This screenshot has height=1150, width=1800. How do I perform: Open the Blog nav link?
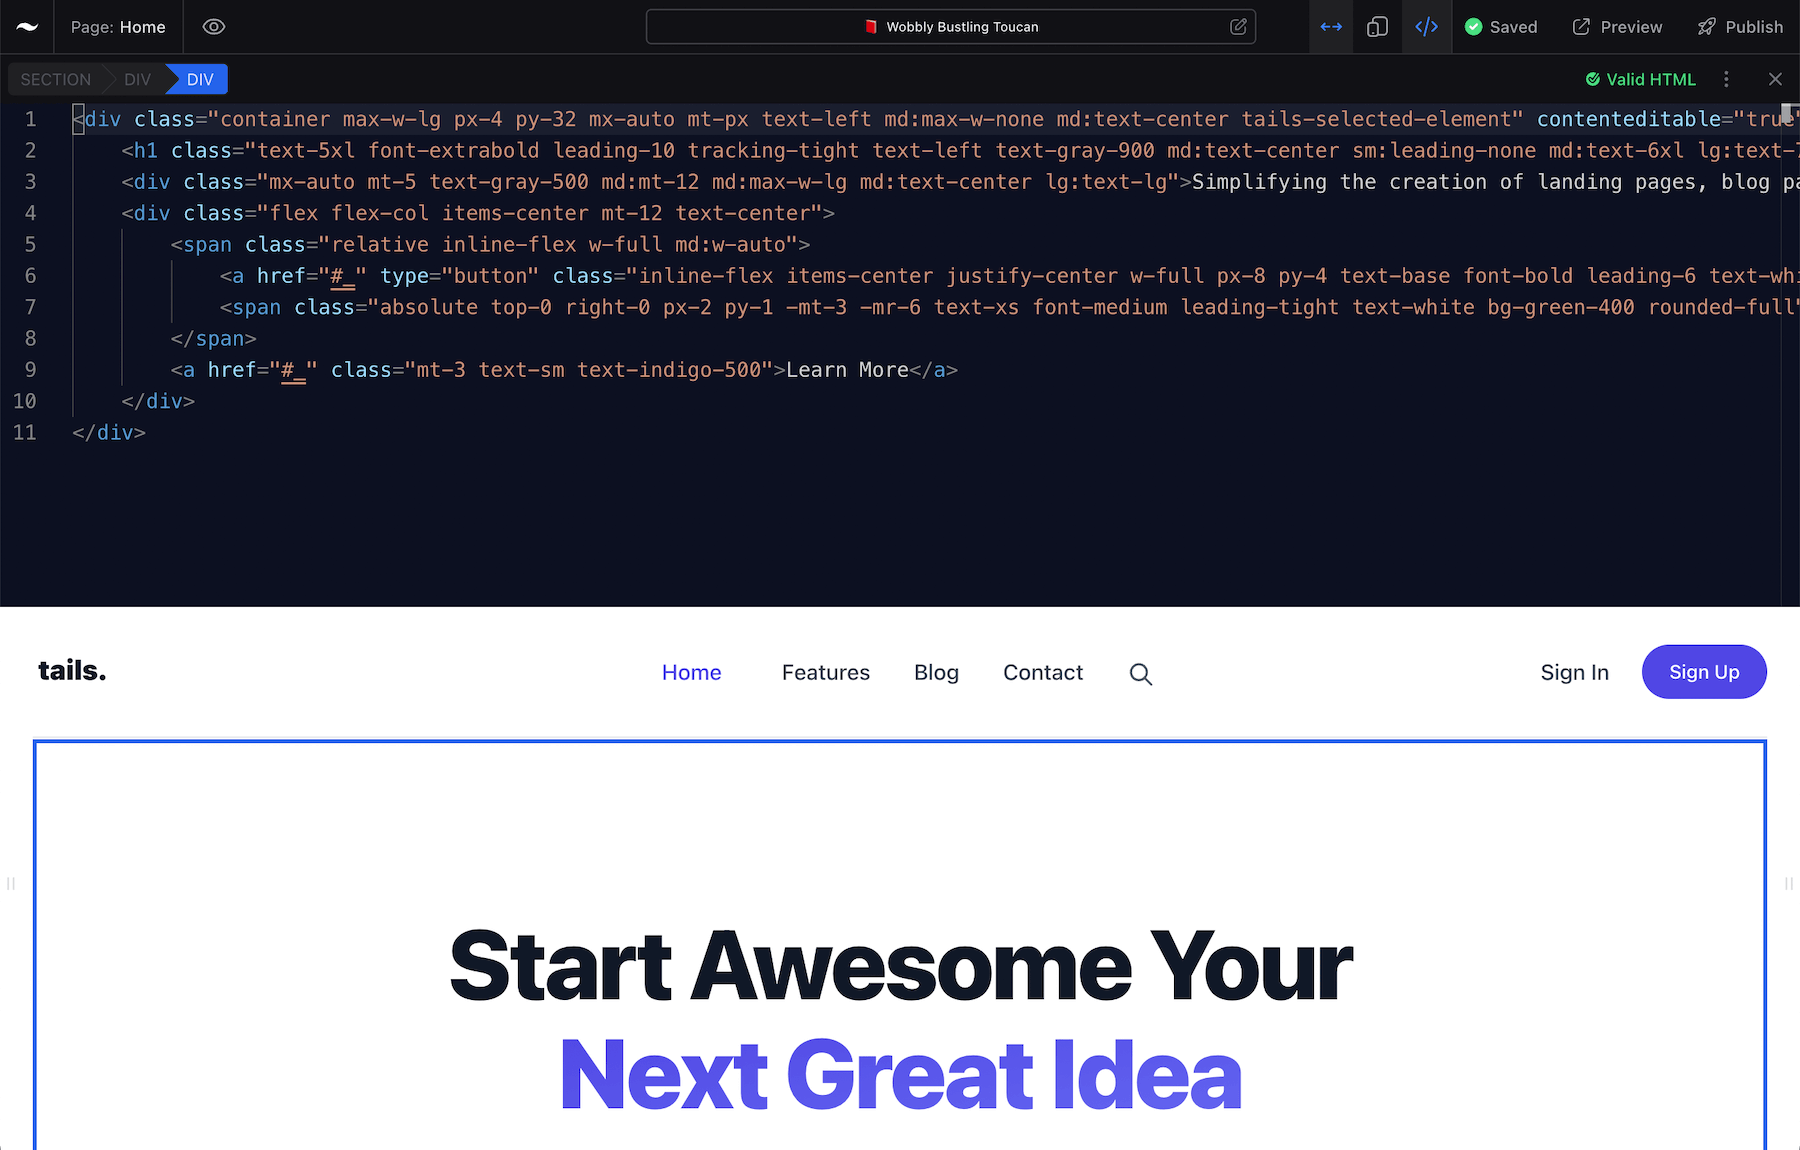pos(936,673)
